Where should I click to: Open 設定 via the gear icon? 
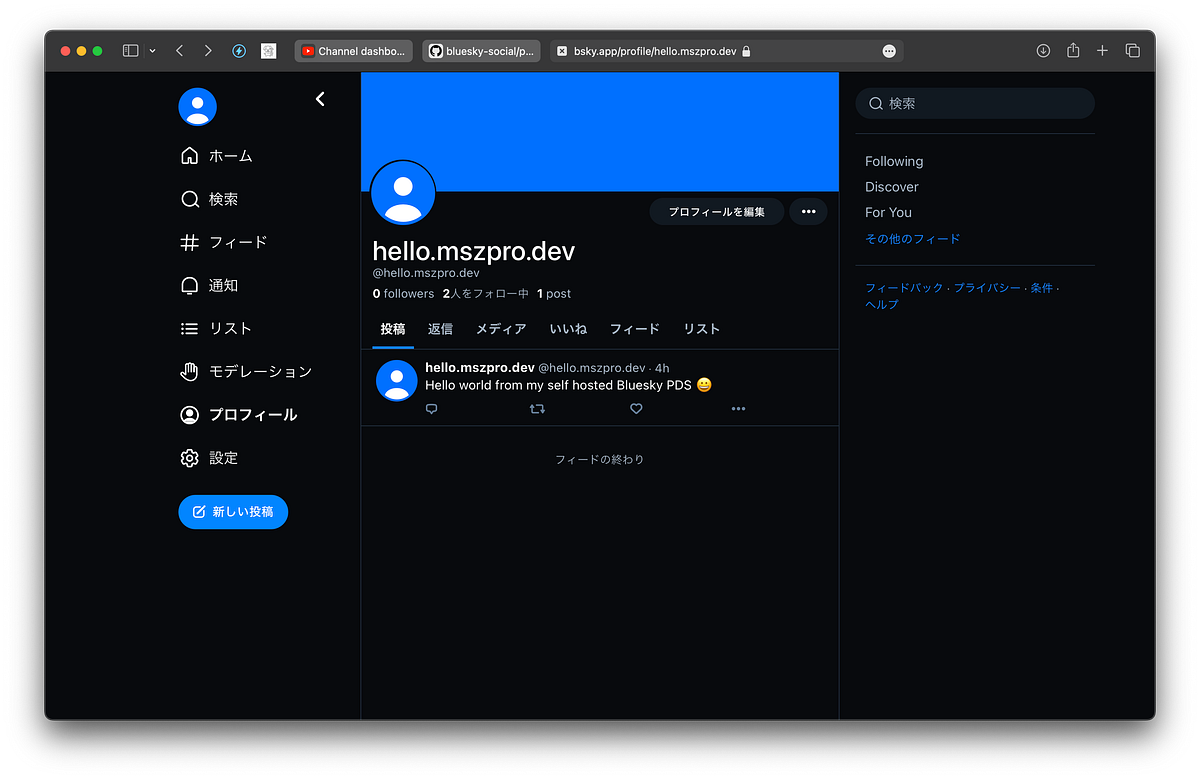[x=189, y=457]
